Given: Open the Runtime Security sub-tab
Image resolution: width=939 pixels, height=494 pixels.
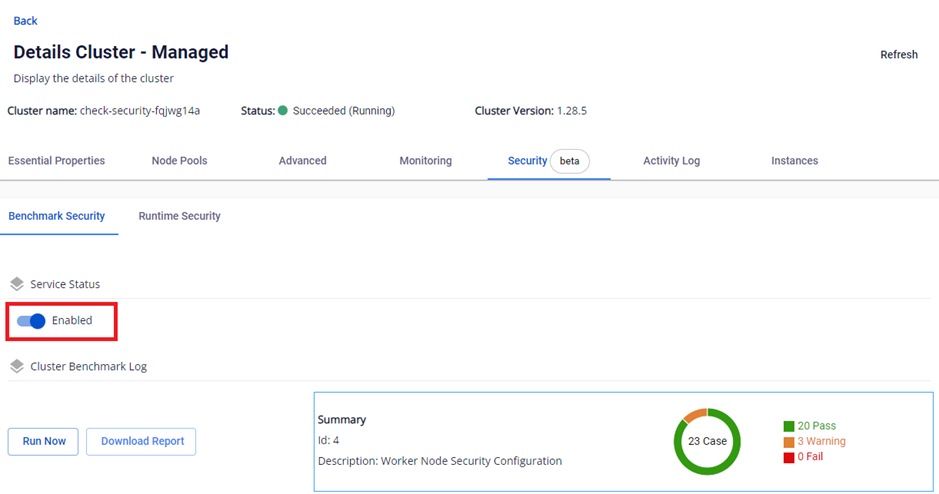Looking at the screenshot, I should coord(179,216).
